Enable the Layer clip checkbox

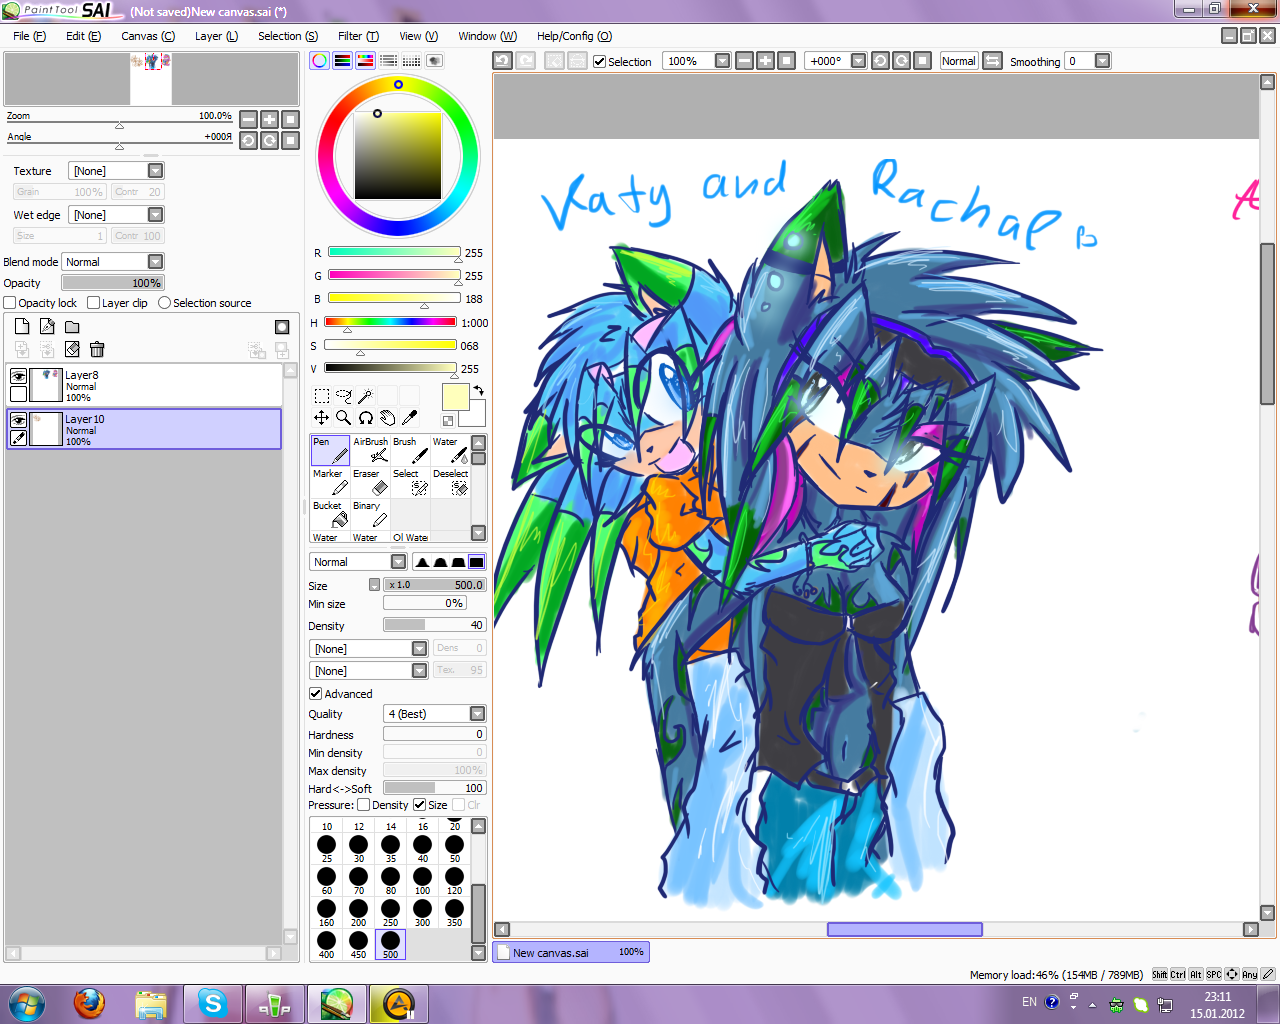[x=93, y=303]
